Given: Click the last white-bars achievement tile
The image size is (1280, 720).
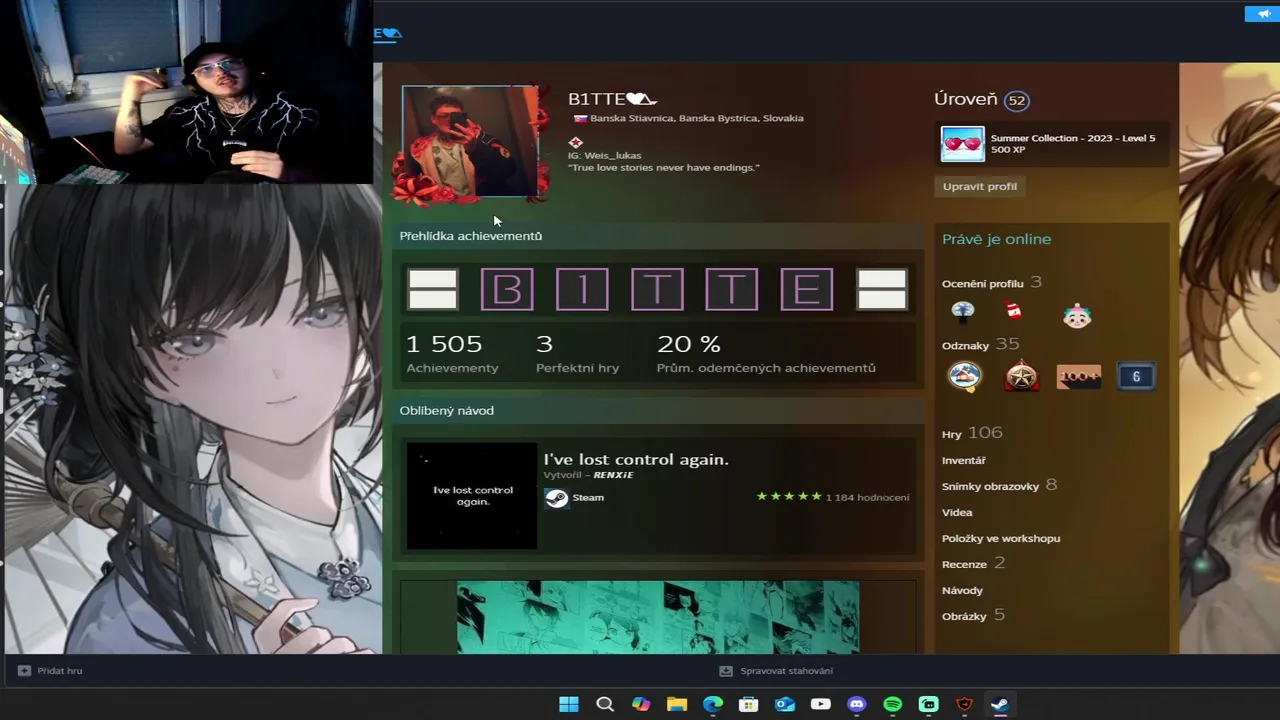Looking at the screenshot, I should pyautogui.click(x=882, y=290).
